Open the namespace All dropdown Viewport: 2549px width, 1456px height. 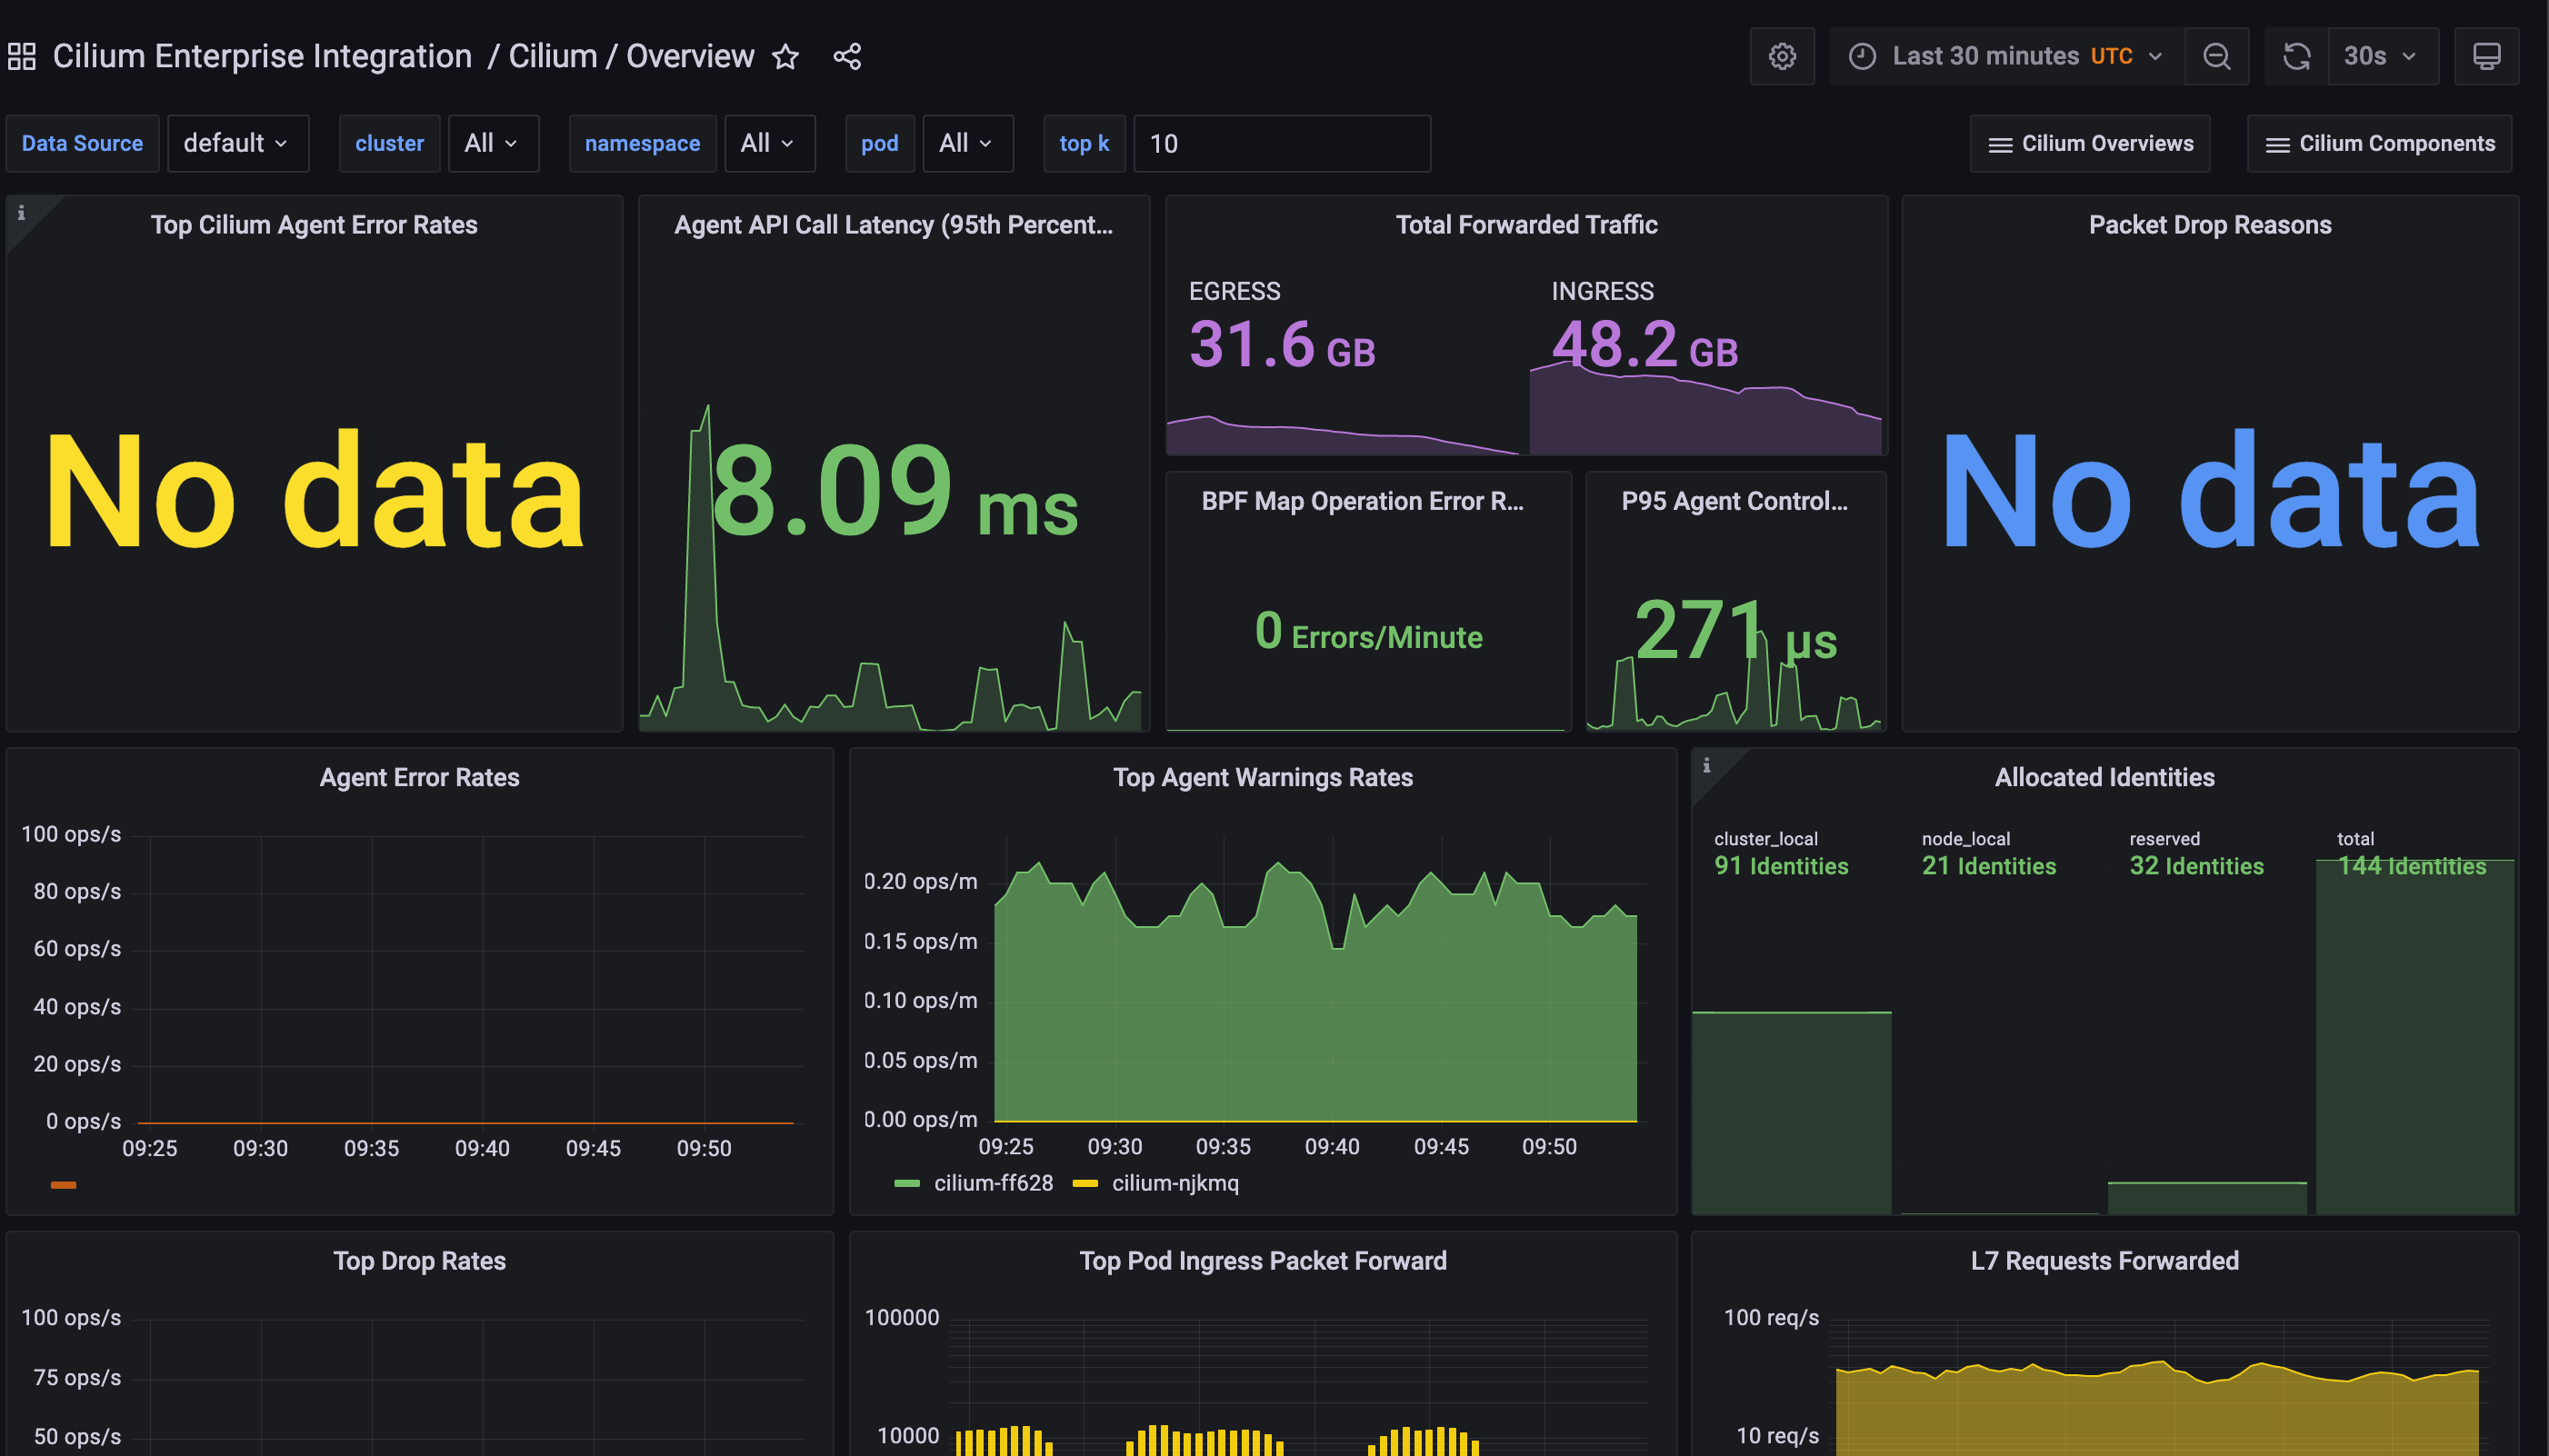[769, 143]
